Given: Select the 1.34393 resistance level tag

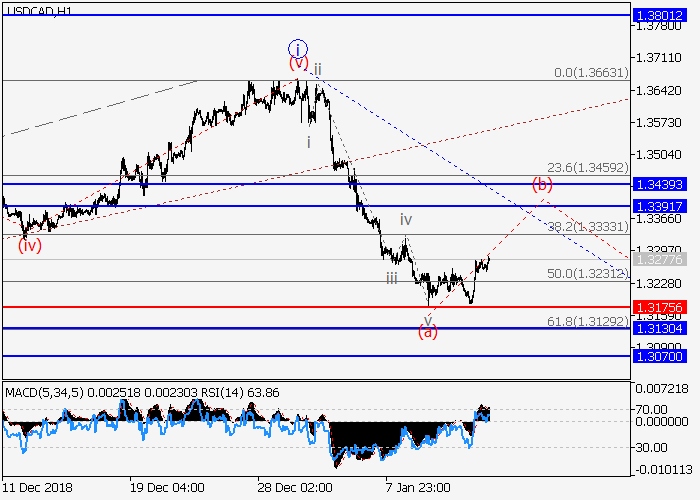Looking at the screenshot, I should 660,184.
